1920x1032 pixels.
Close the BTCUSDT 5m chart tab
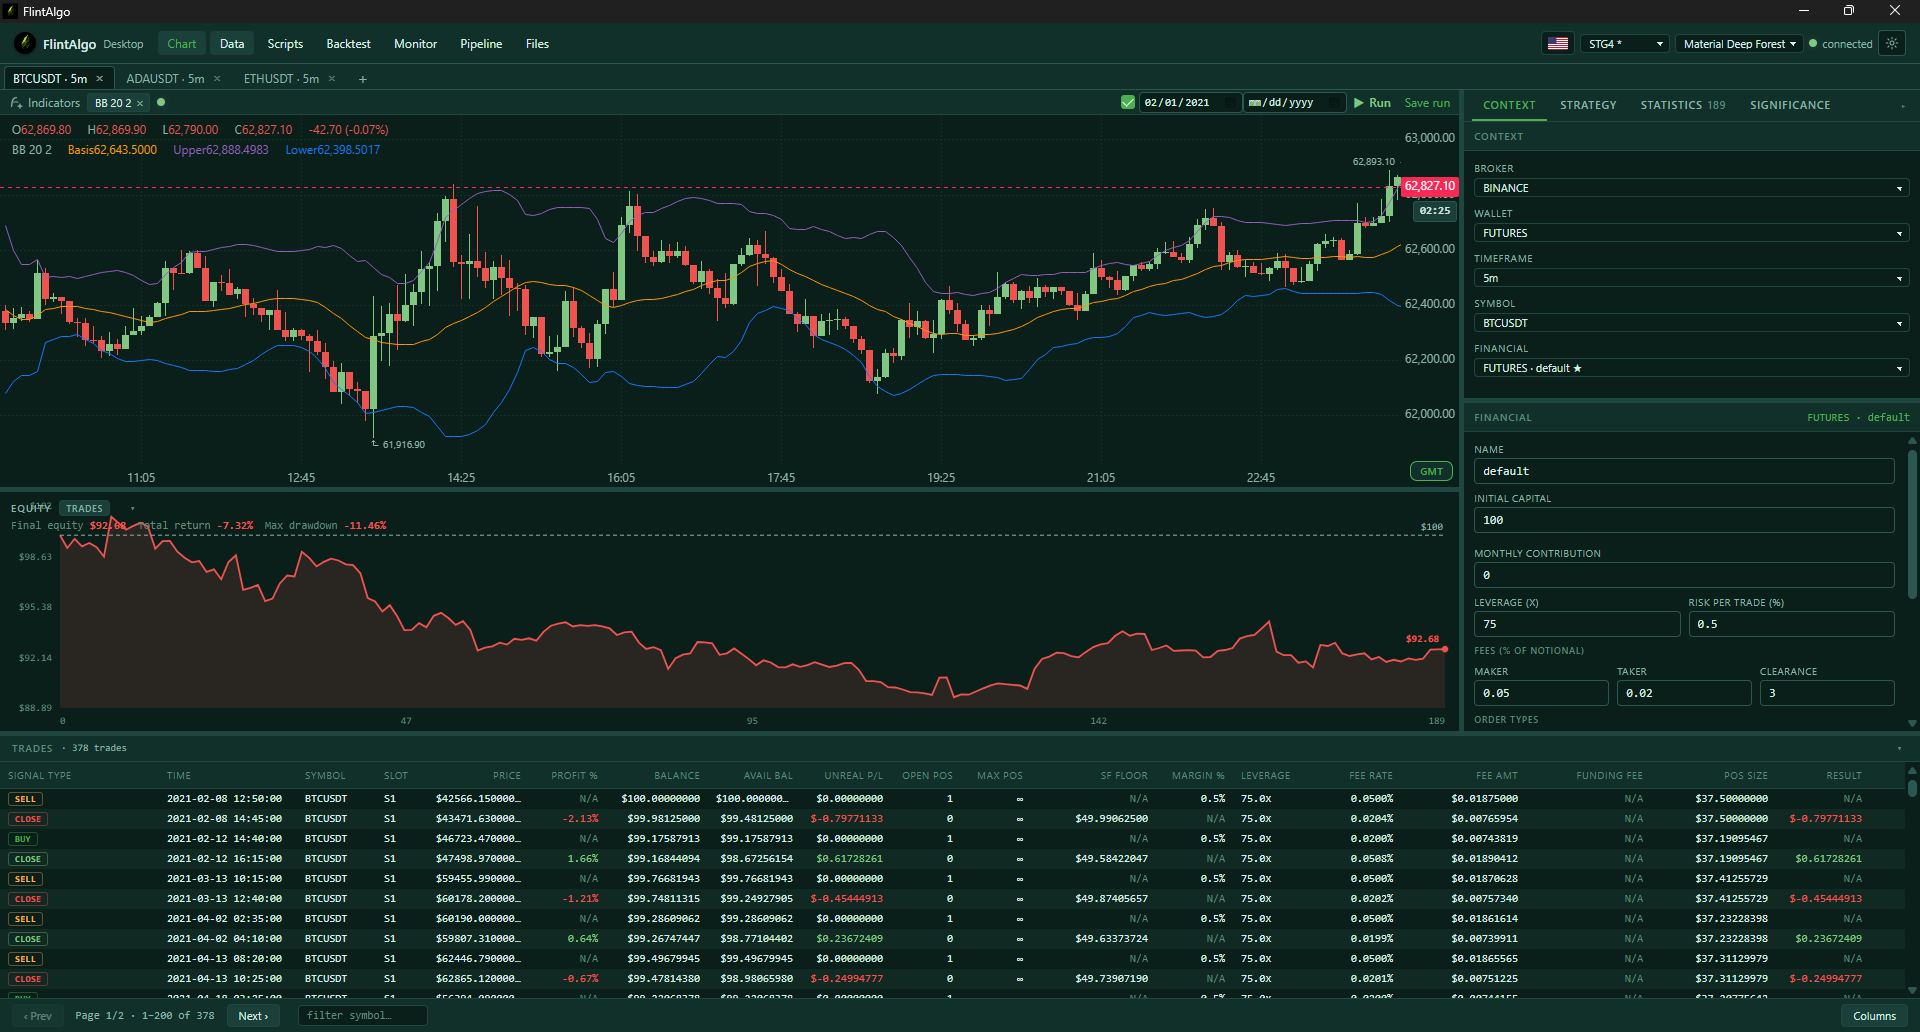tap(100, 79)
